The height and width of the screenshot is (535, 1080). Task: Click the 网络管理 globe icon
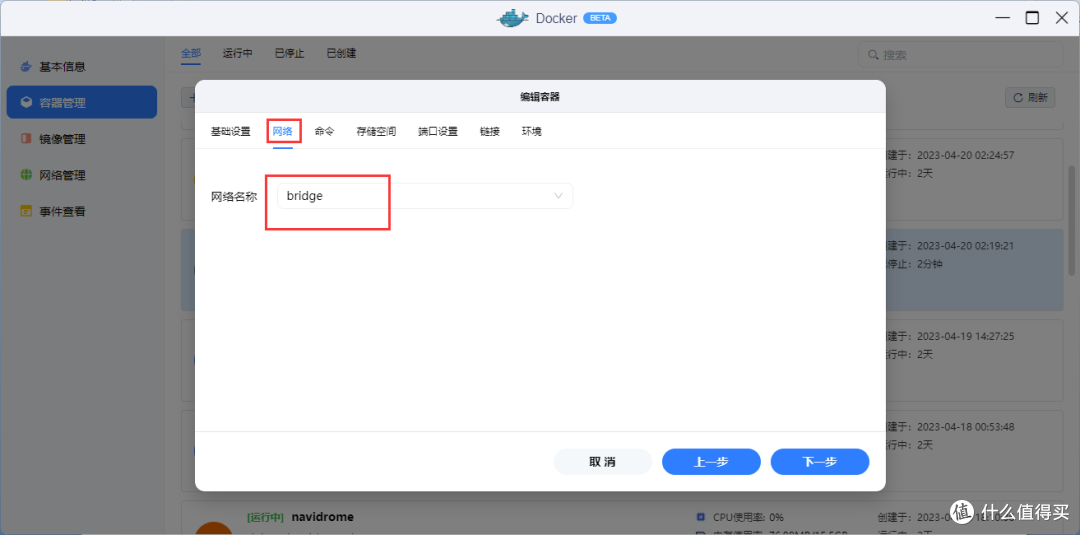26,175
